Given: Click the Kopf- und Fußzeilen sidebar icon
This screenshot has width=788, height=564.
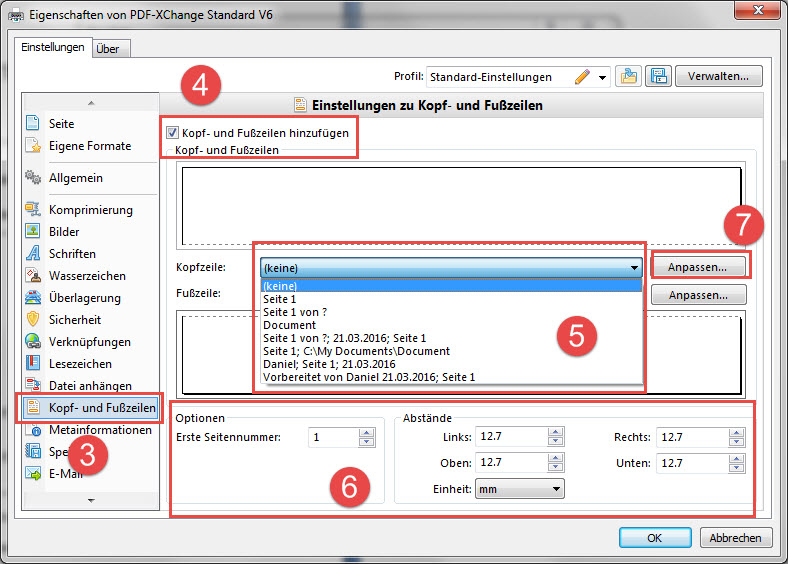Looking at the screenshot, I should pos(33,407).
